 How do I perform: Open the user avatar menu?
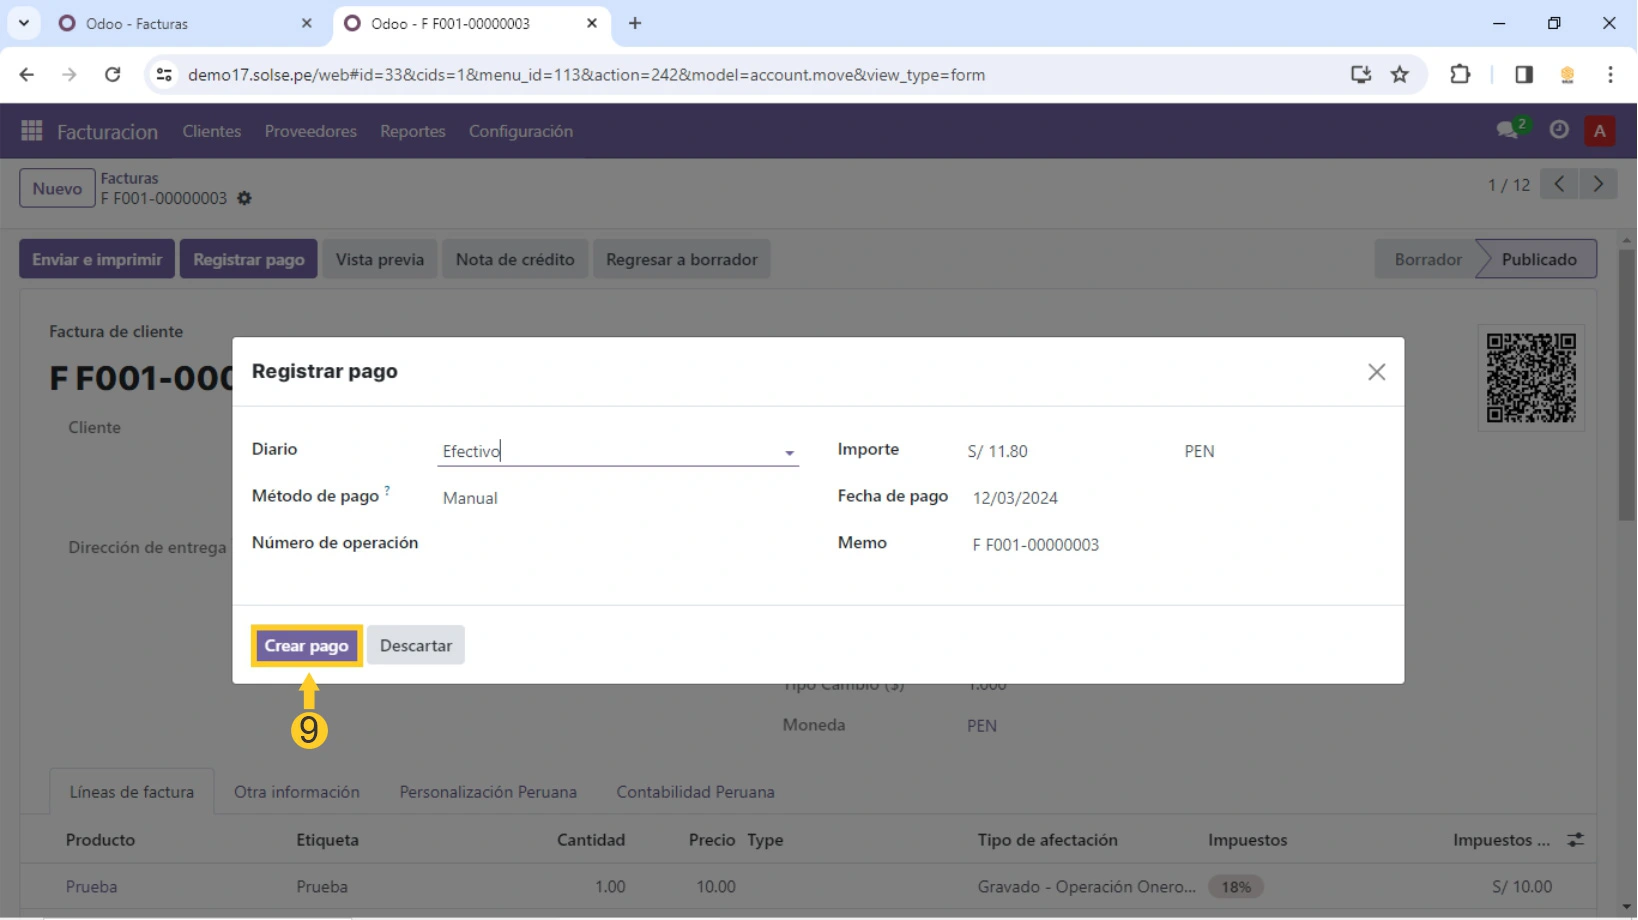click(x=1600, y=131)
